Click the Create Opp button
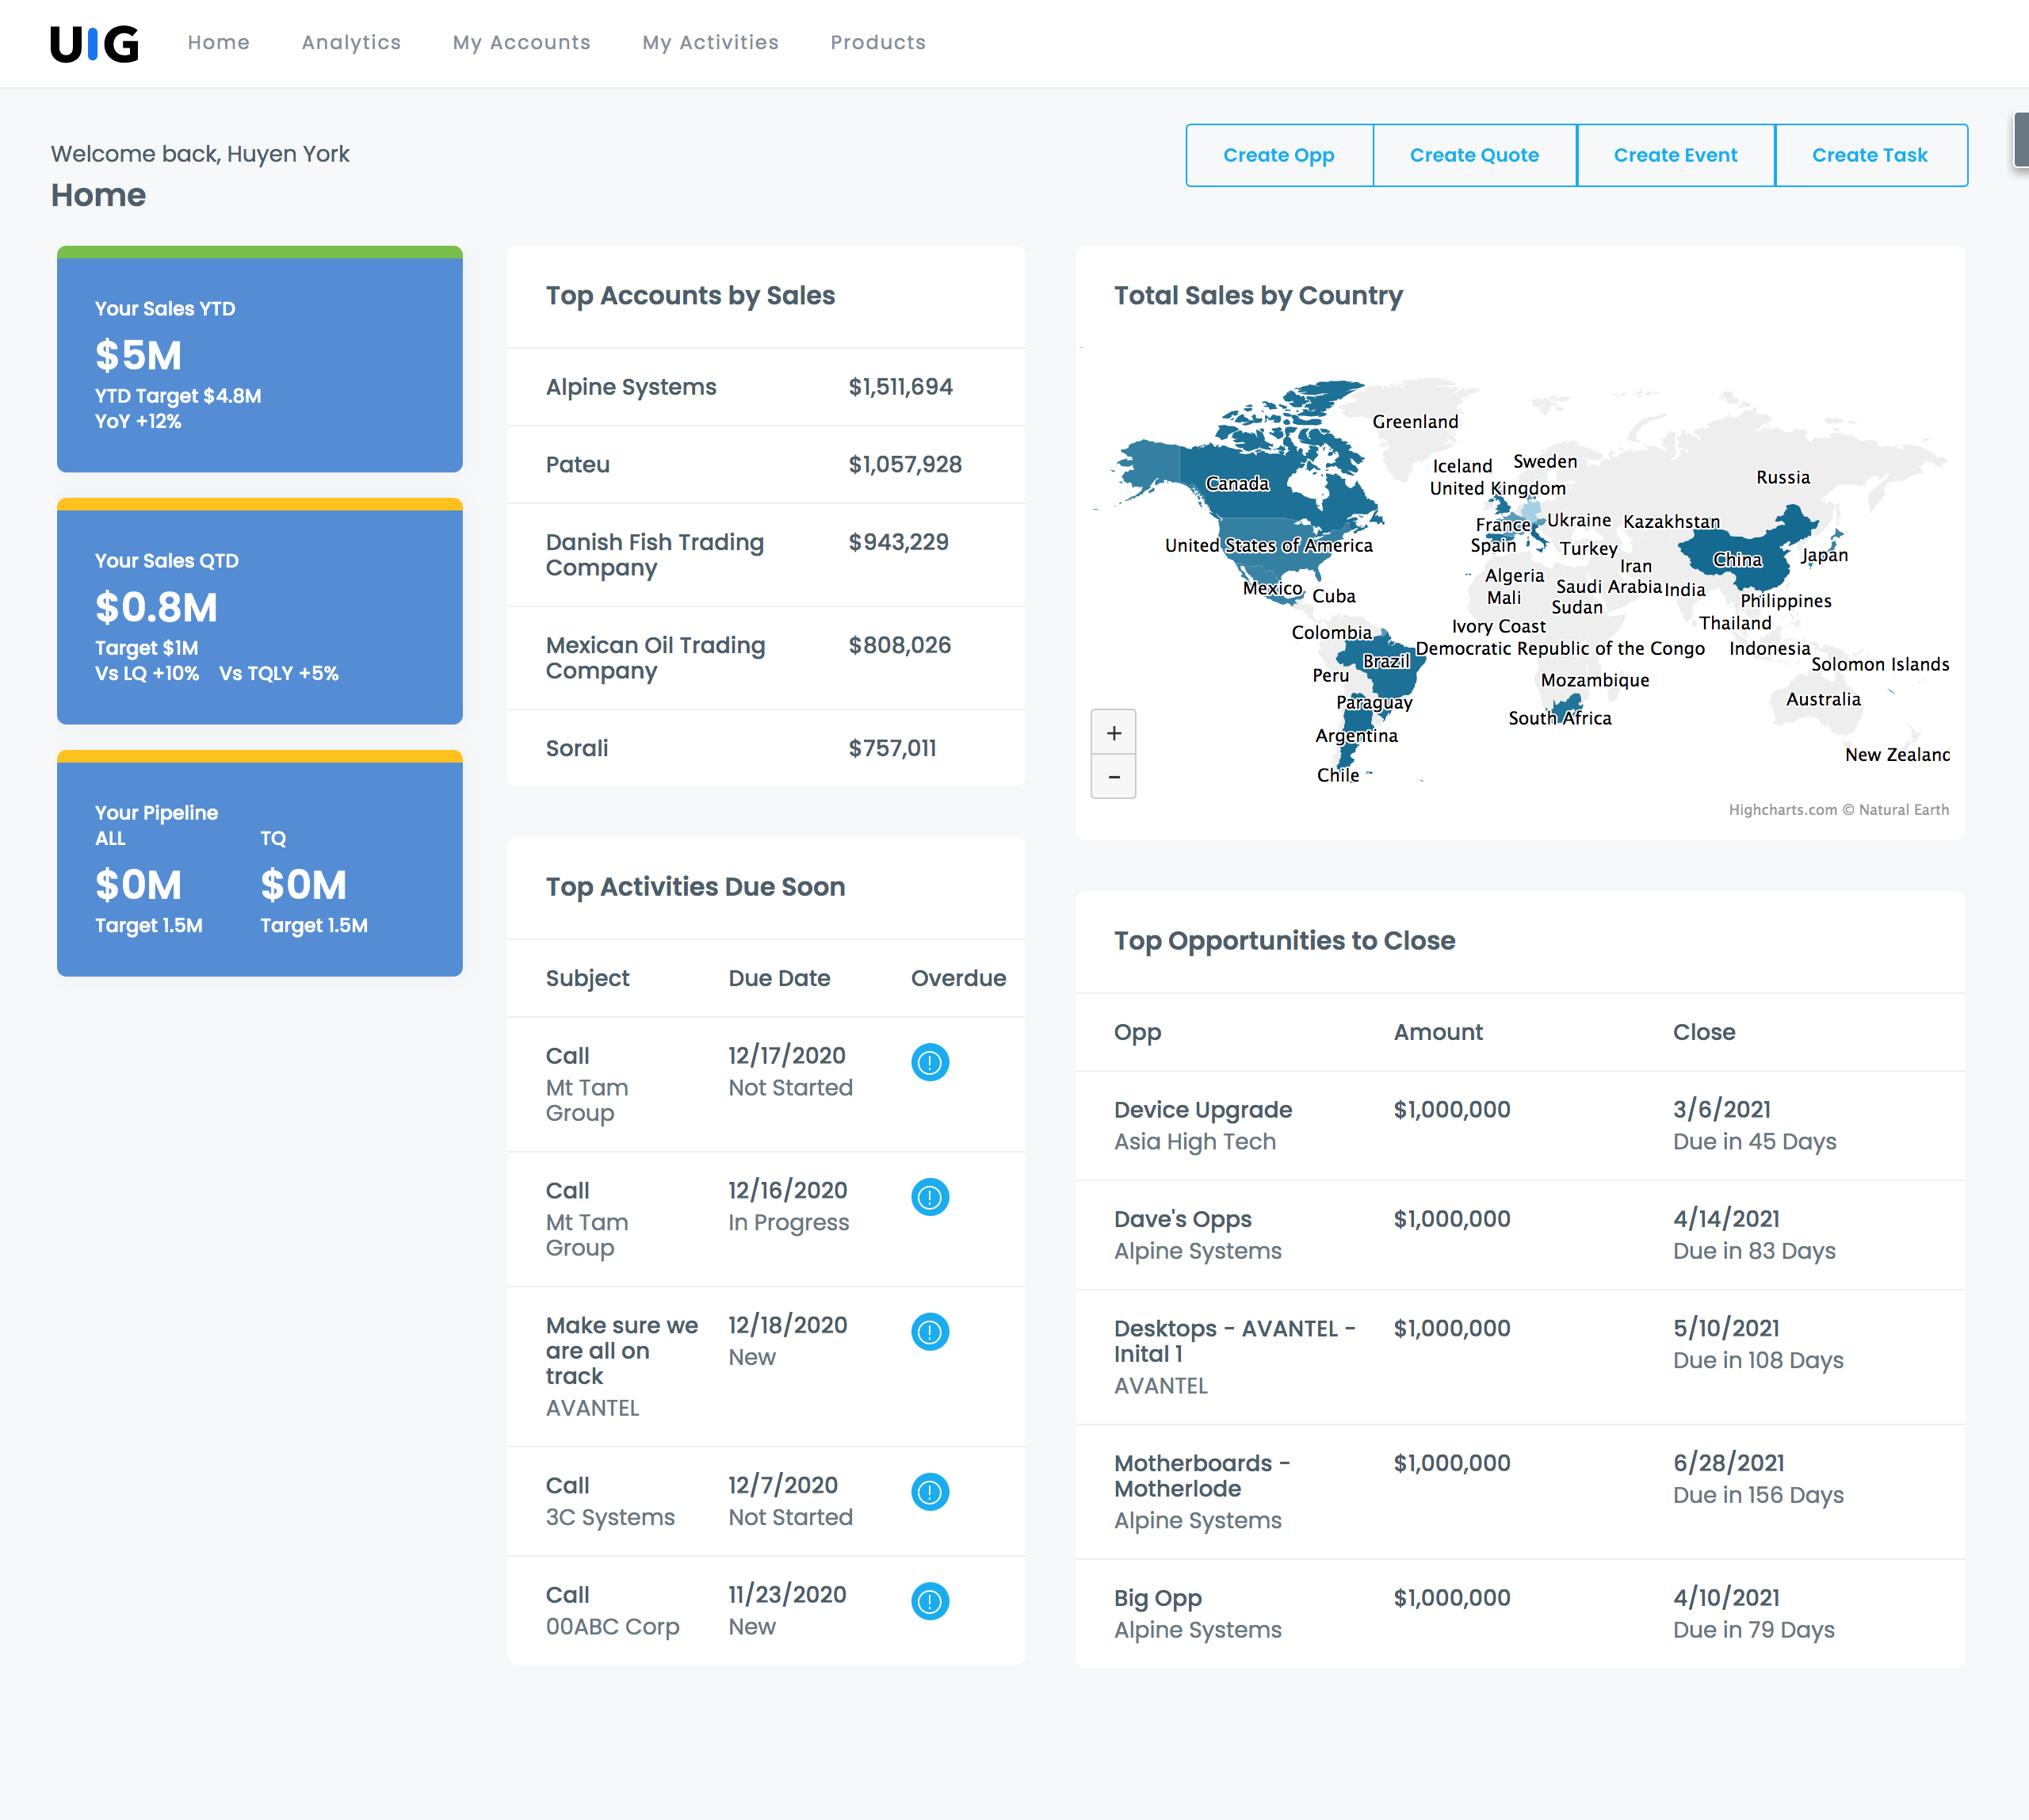The height and width of the screenshot is (1820, 2029). point(1279,154)
